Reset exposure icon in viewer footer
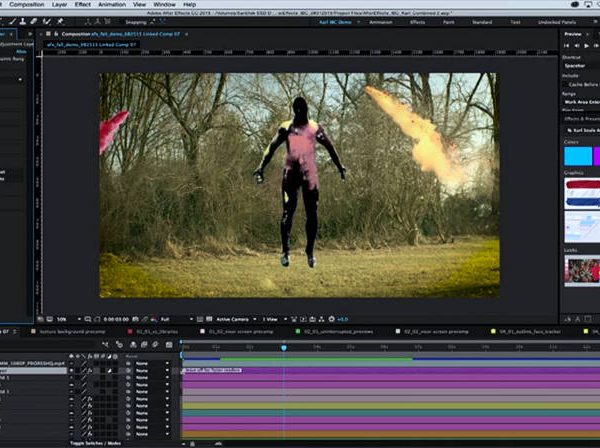600x448 pixels. [331, 319]
